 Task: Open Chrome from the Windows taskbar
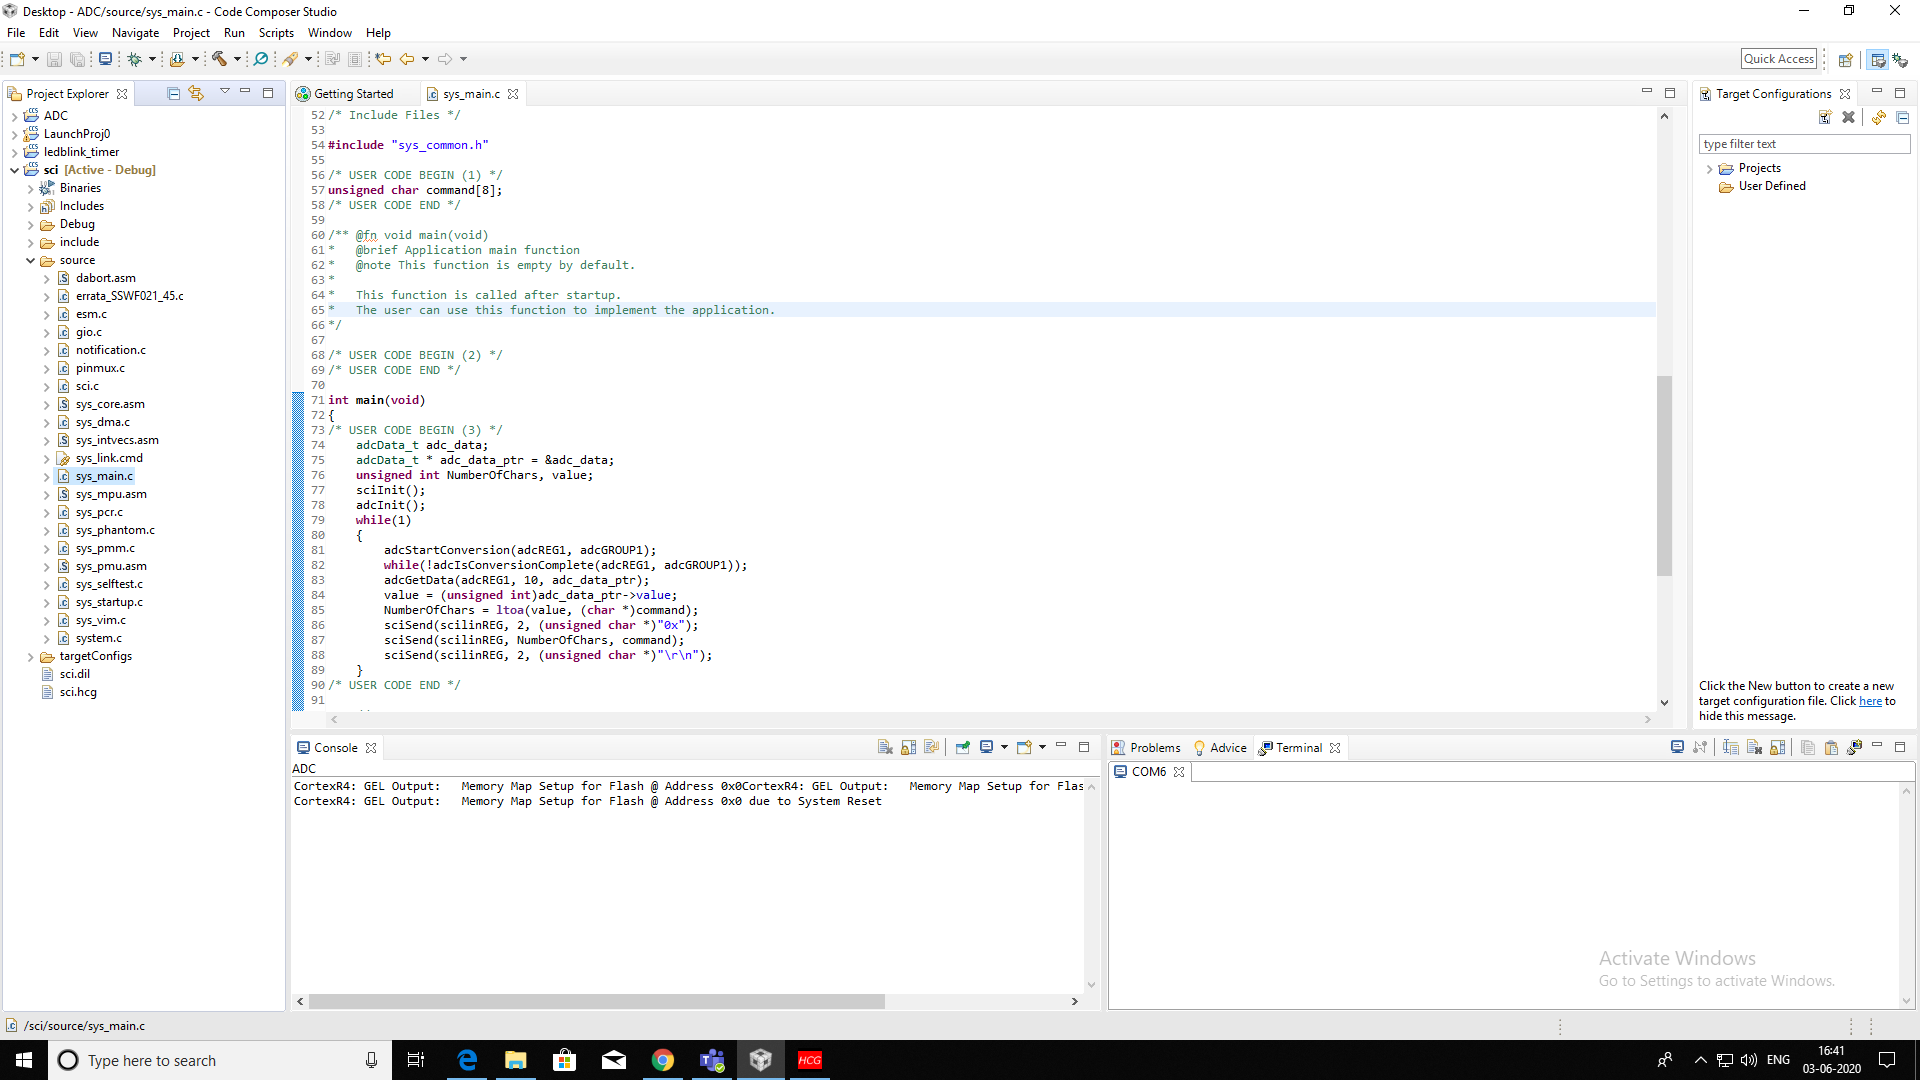pos(663,1060)
